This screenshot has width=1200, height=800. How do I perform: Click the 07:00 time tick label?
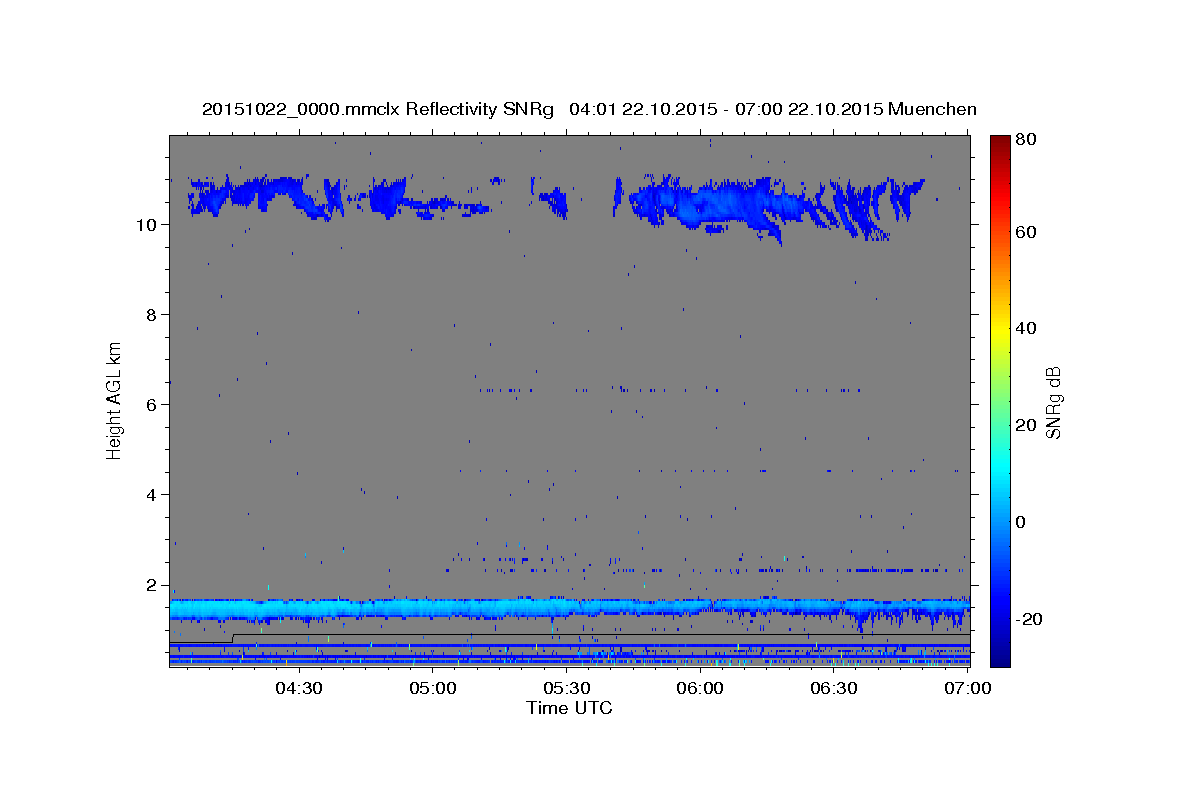coord(968,688)
